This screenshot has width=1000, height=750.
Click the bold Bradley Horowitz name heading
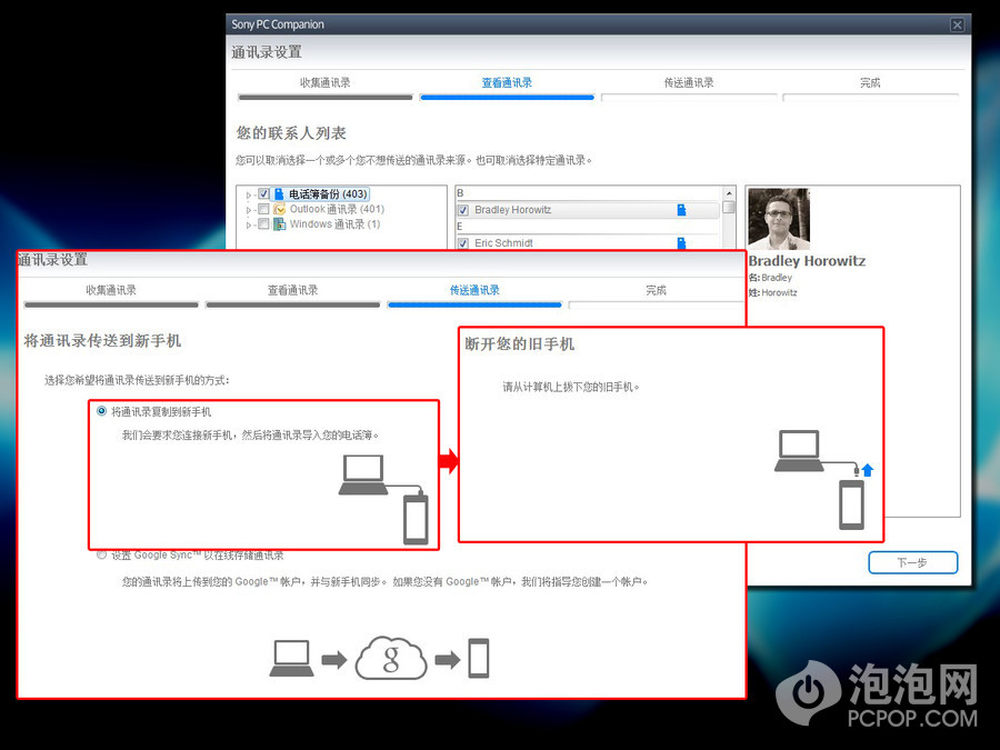(807, 261)
